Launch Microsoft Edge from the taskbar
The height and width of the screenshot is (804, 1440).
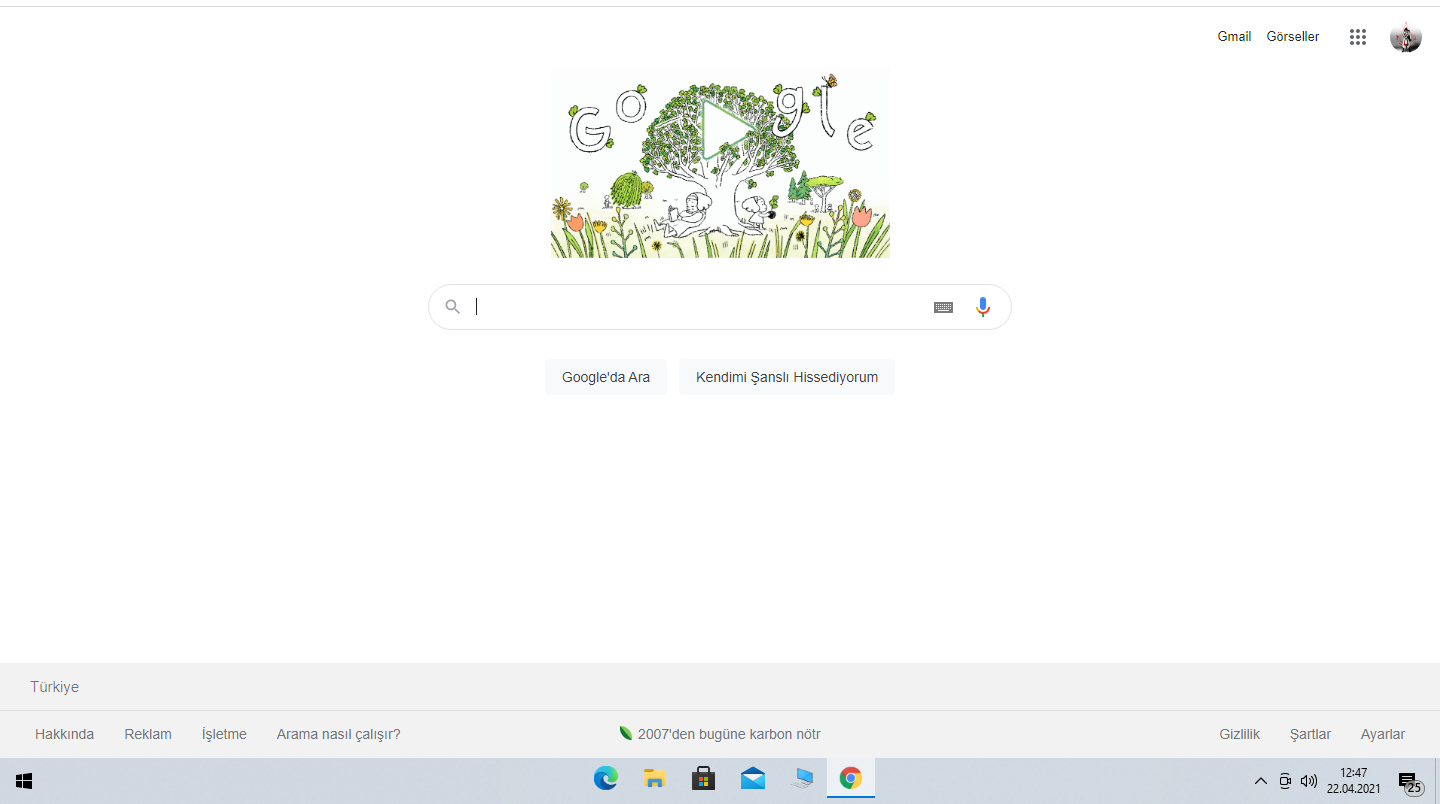(605, 779)
